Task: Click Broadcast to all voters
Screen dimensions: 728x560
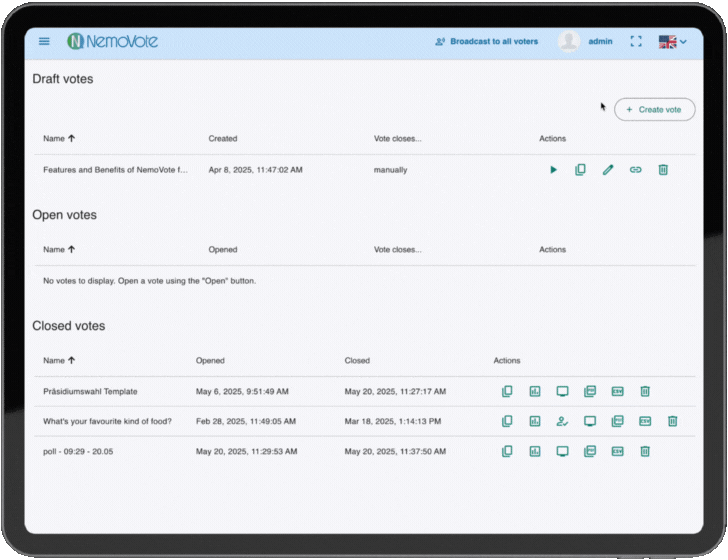Action: tap(487, 41)
